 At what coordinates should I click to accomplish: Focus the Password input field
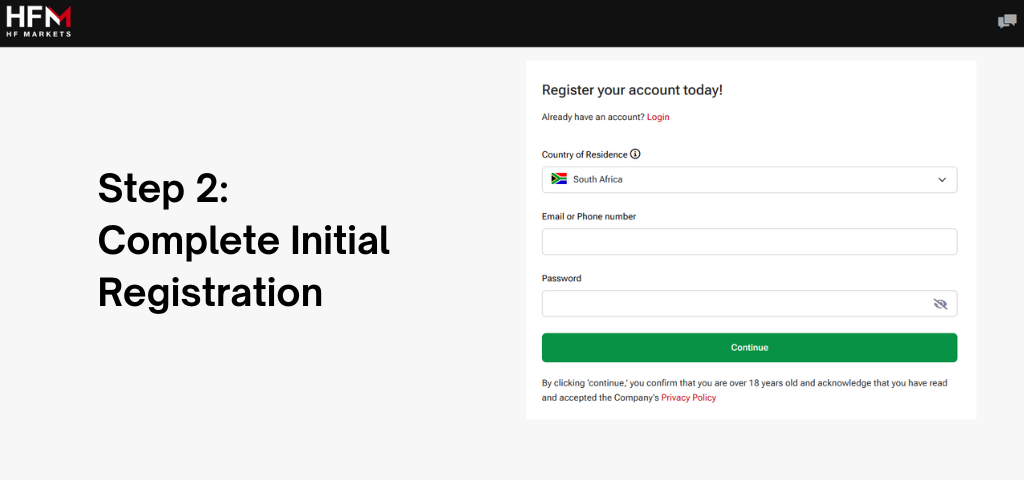tap(735, 303)
